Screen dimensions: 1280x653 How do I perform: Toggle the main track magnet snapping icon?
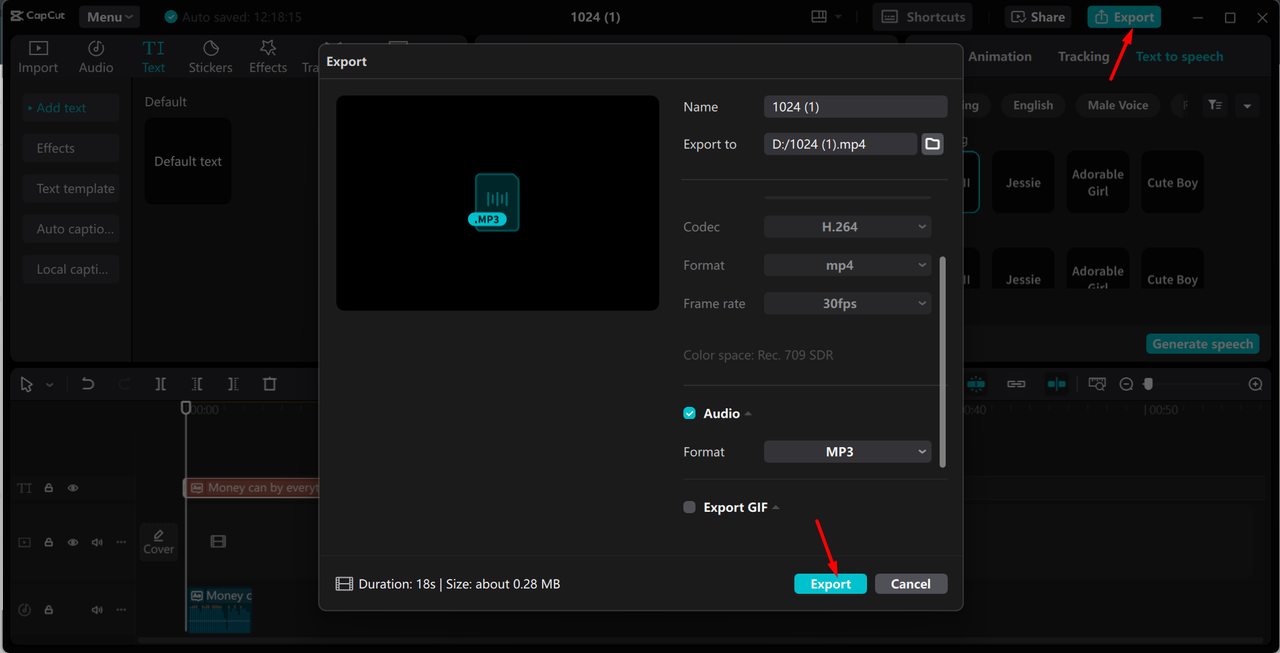click(x=976, y=384)
